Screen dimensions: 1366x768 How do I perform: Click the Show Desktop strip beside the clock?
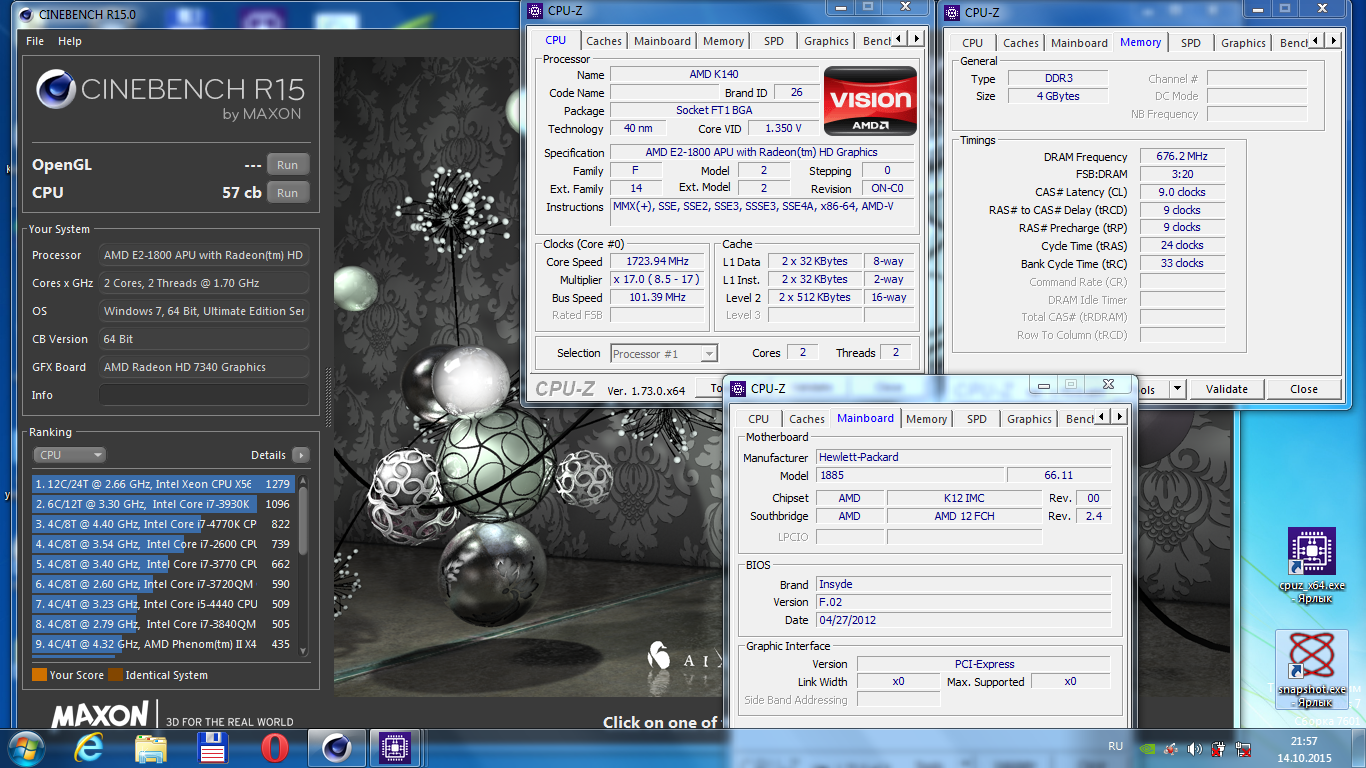pyautogui.click(x=1358, y=748)
